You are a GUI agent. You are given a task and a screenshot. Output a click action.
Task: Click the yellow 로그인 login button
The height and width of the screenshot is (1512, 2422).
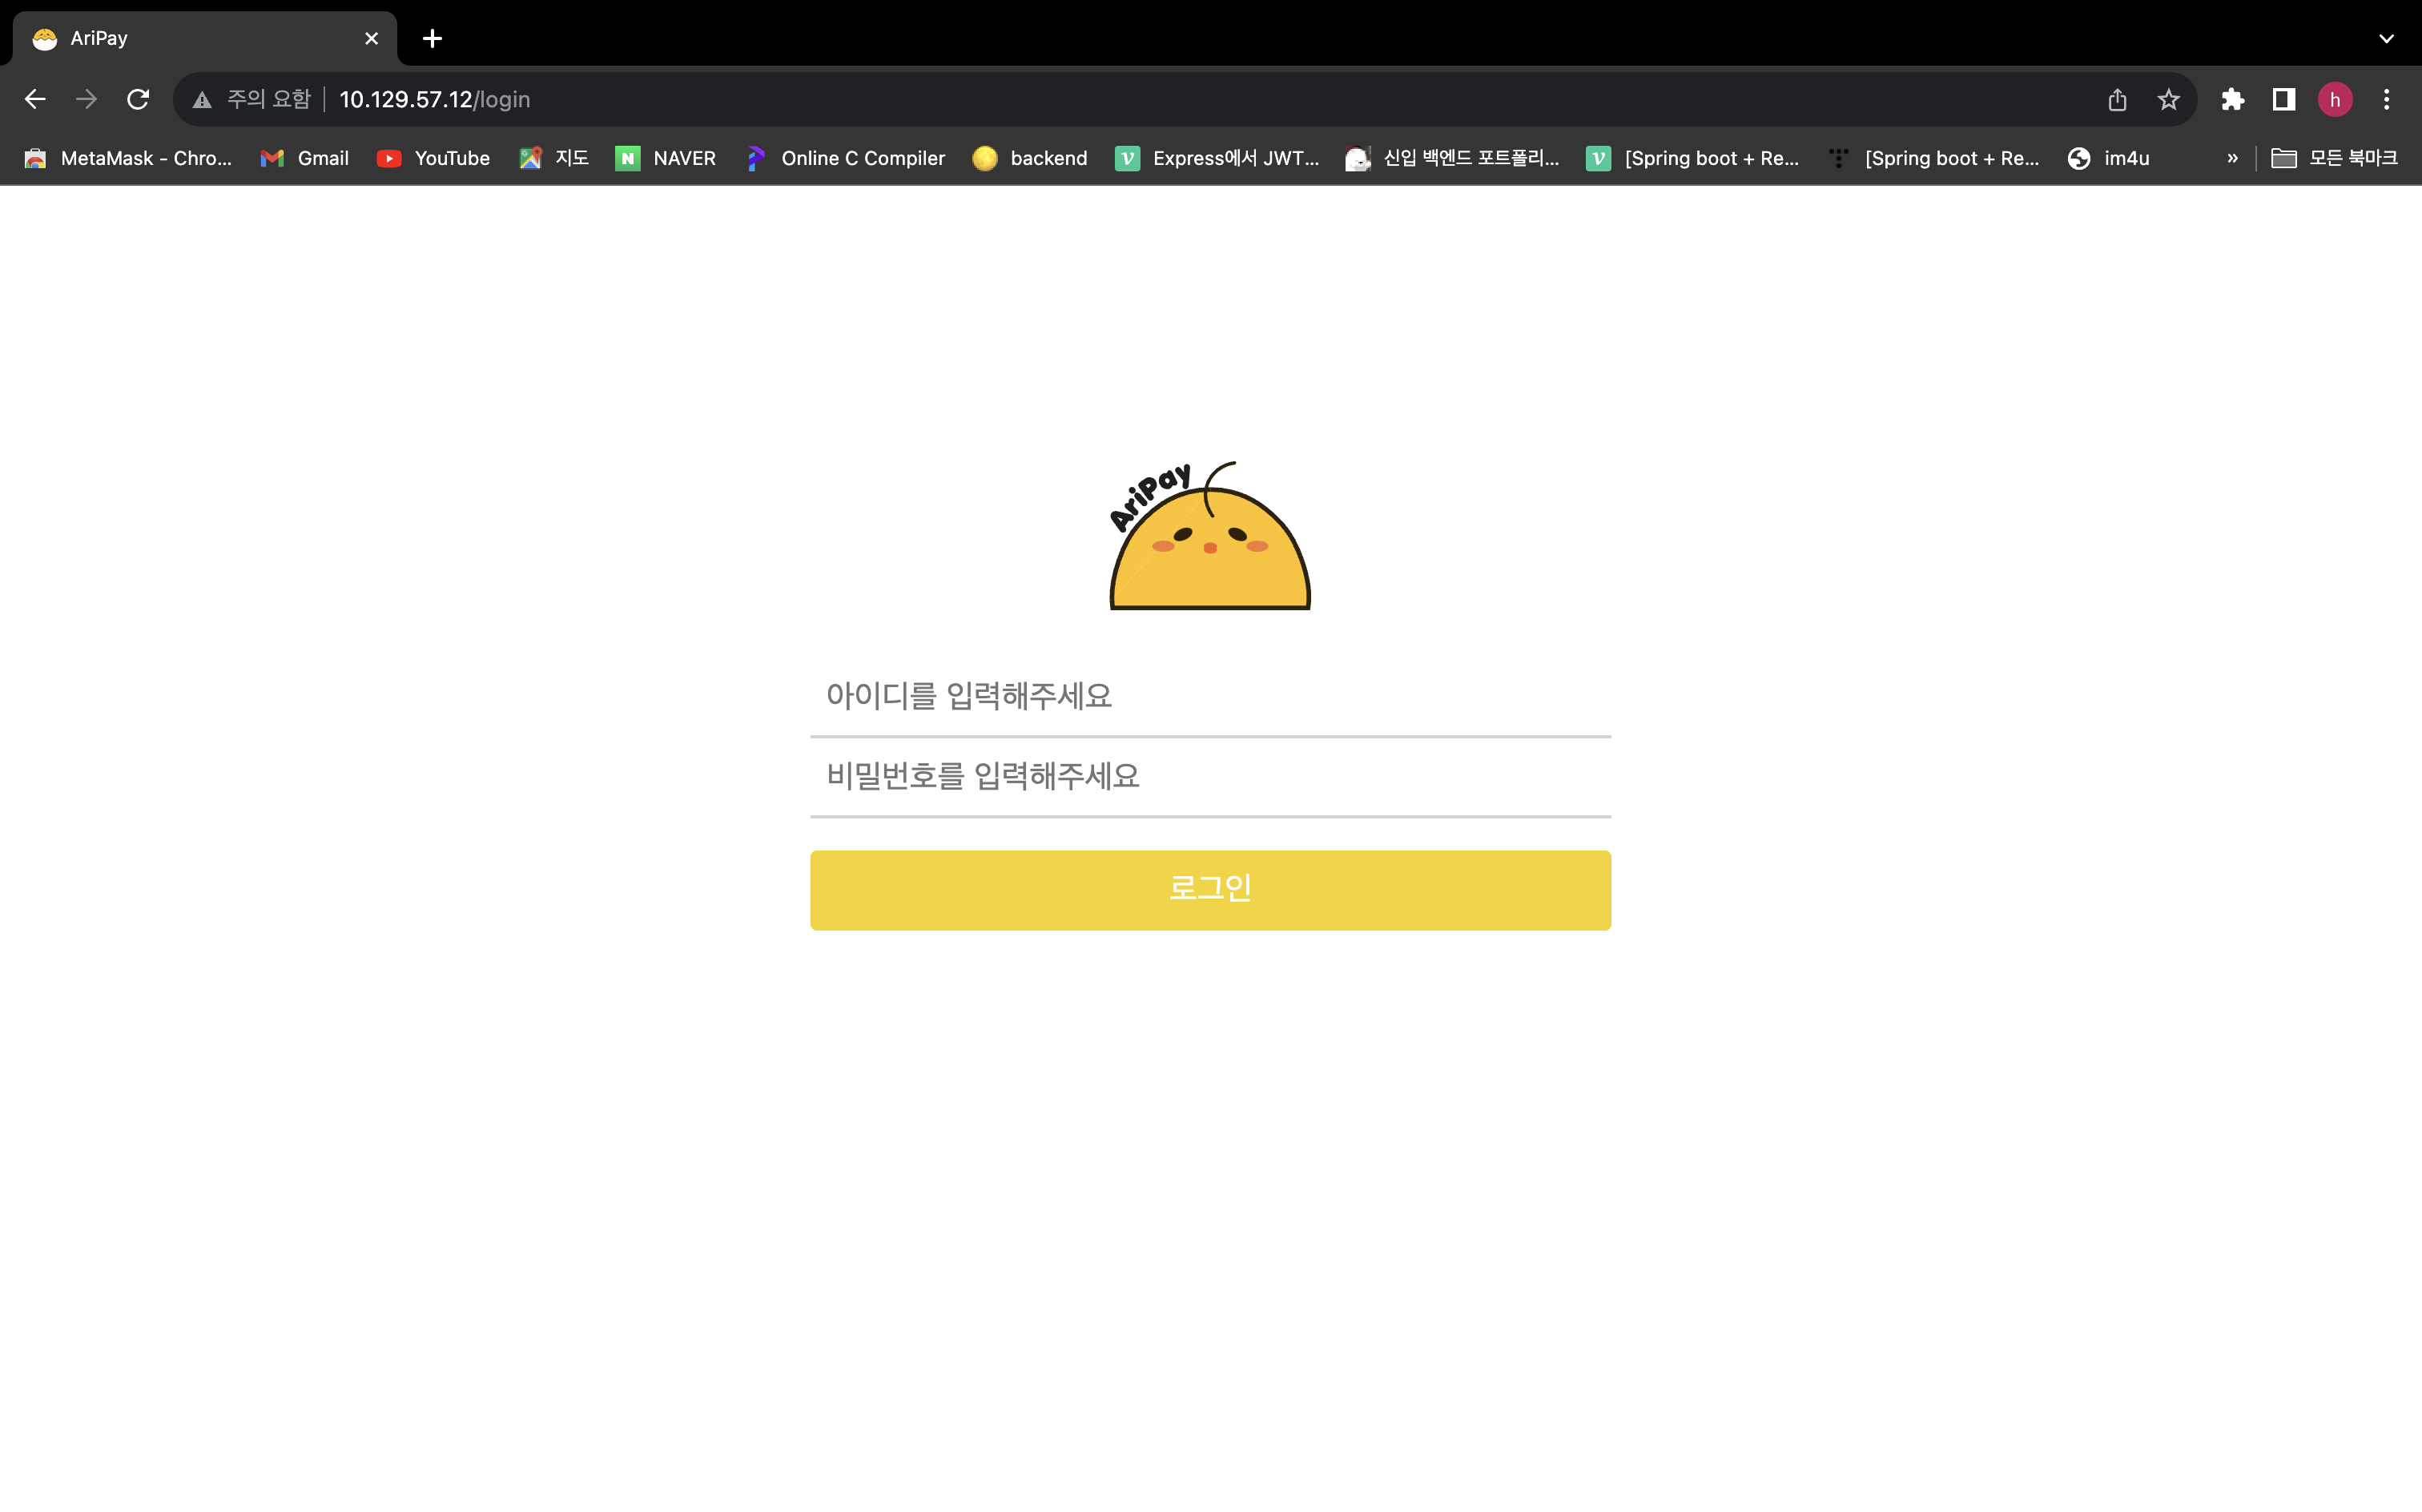tap(1210, 890)
